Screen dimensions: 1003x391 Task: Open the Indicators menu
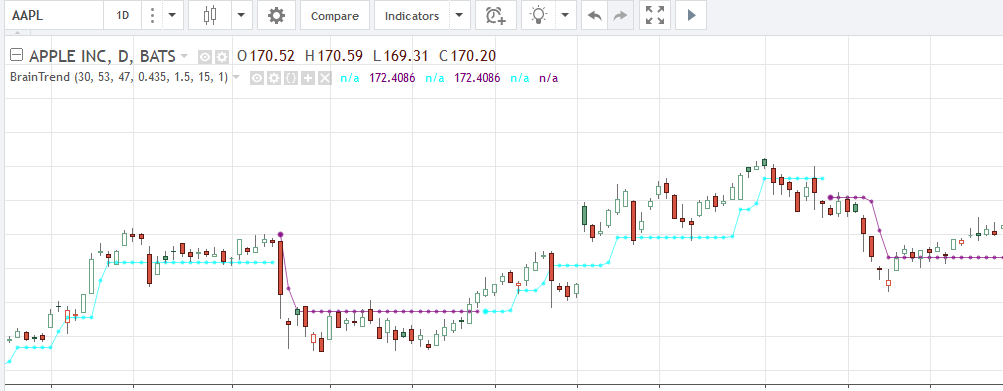pyautogui.click(x=412, y=15)
